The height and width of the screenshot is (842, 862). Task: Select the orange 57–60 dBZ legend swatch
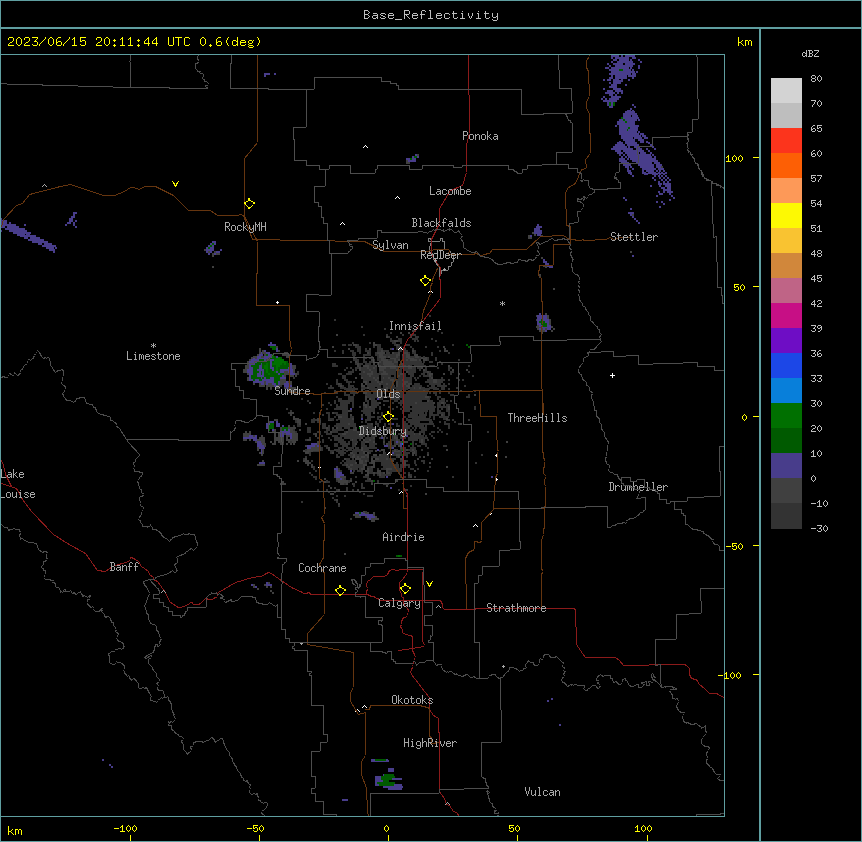pyautogui.click(x=786, y=165)
